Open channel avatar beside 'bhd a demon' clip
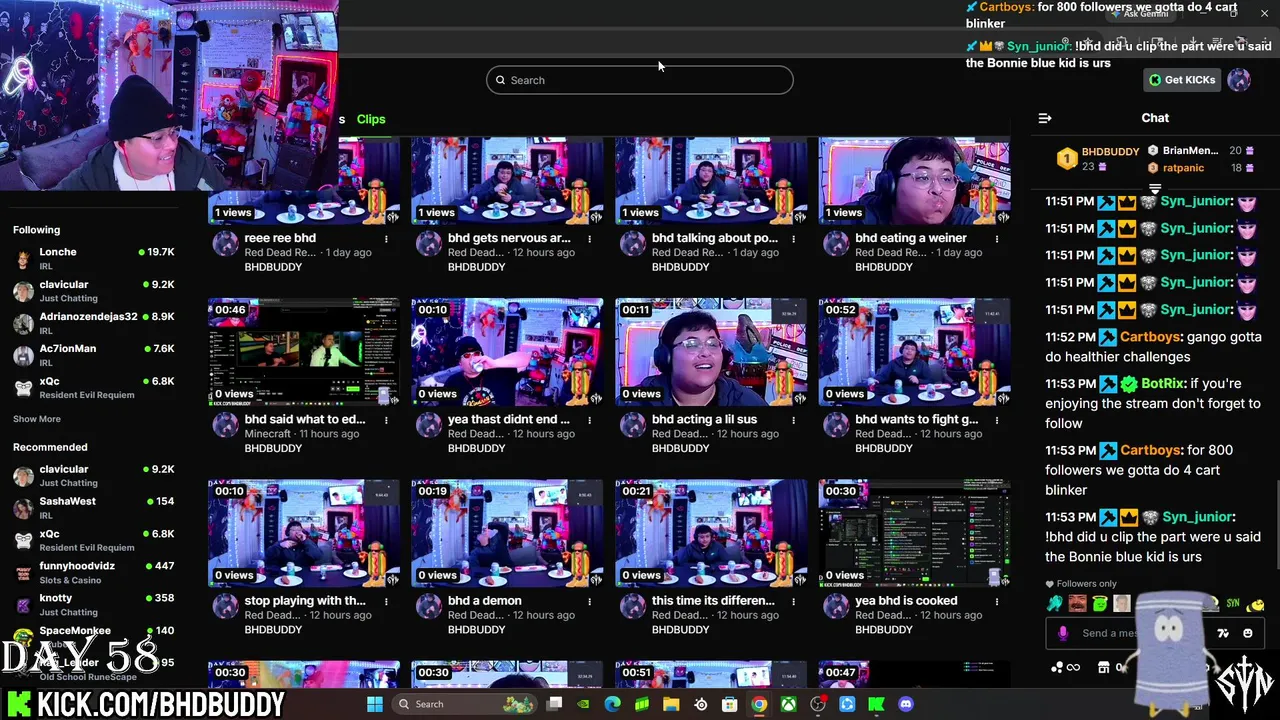1280x720 pixels. [x=429, y=607]
